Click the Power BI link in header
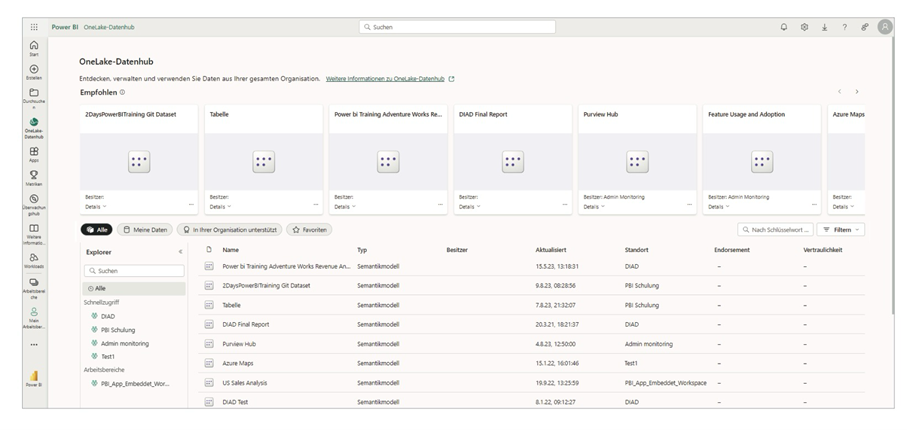The image size is (907, 430). (65, 27)
